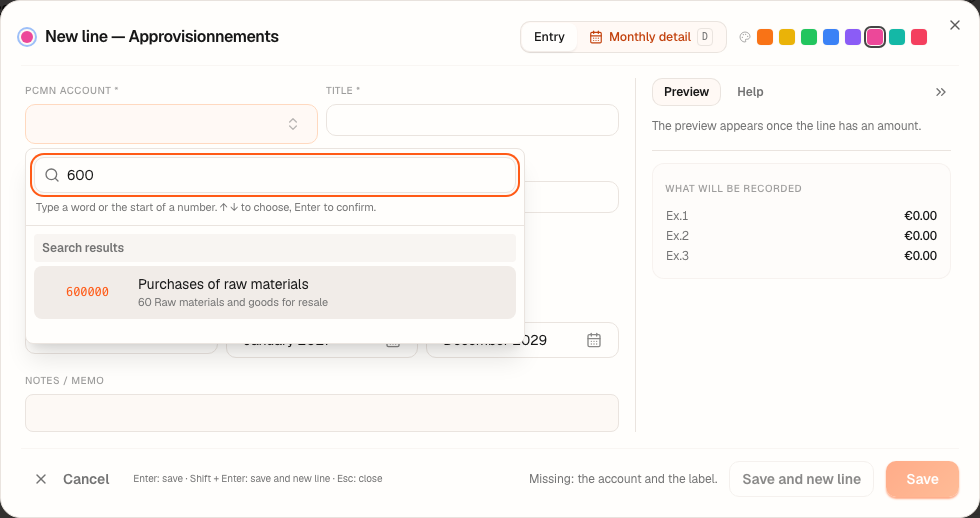Click the calendar icon in Monthly detail

click(596, 37)
